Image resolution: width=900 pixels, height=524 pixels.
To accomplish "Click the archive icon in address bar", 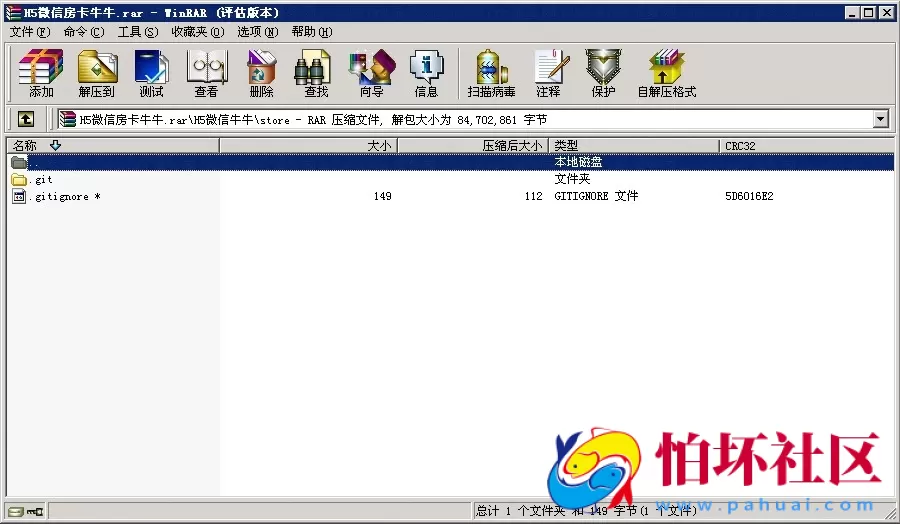I will click(68, 119).
